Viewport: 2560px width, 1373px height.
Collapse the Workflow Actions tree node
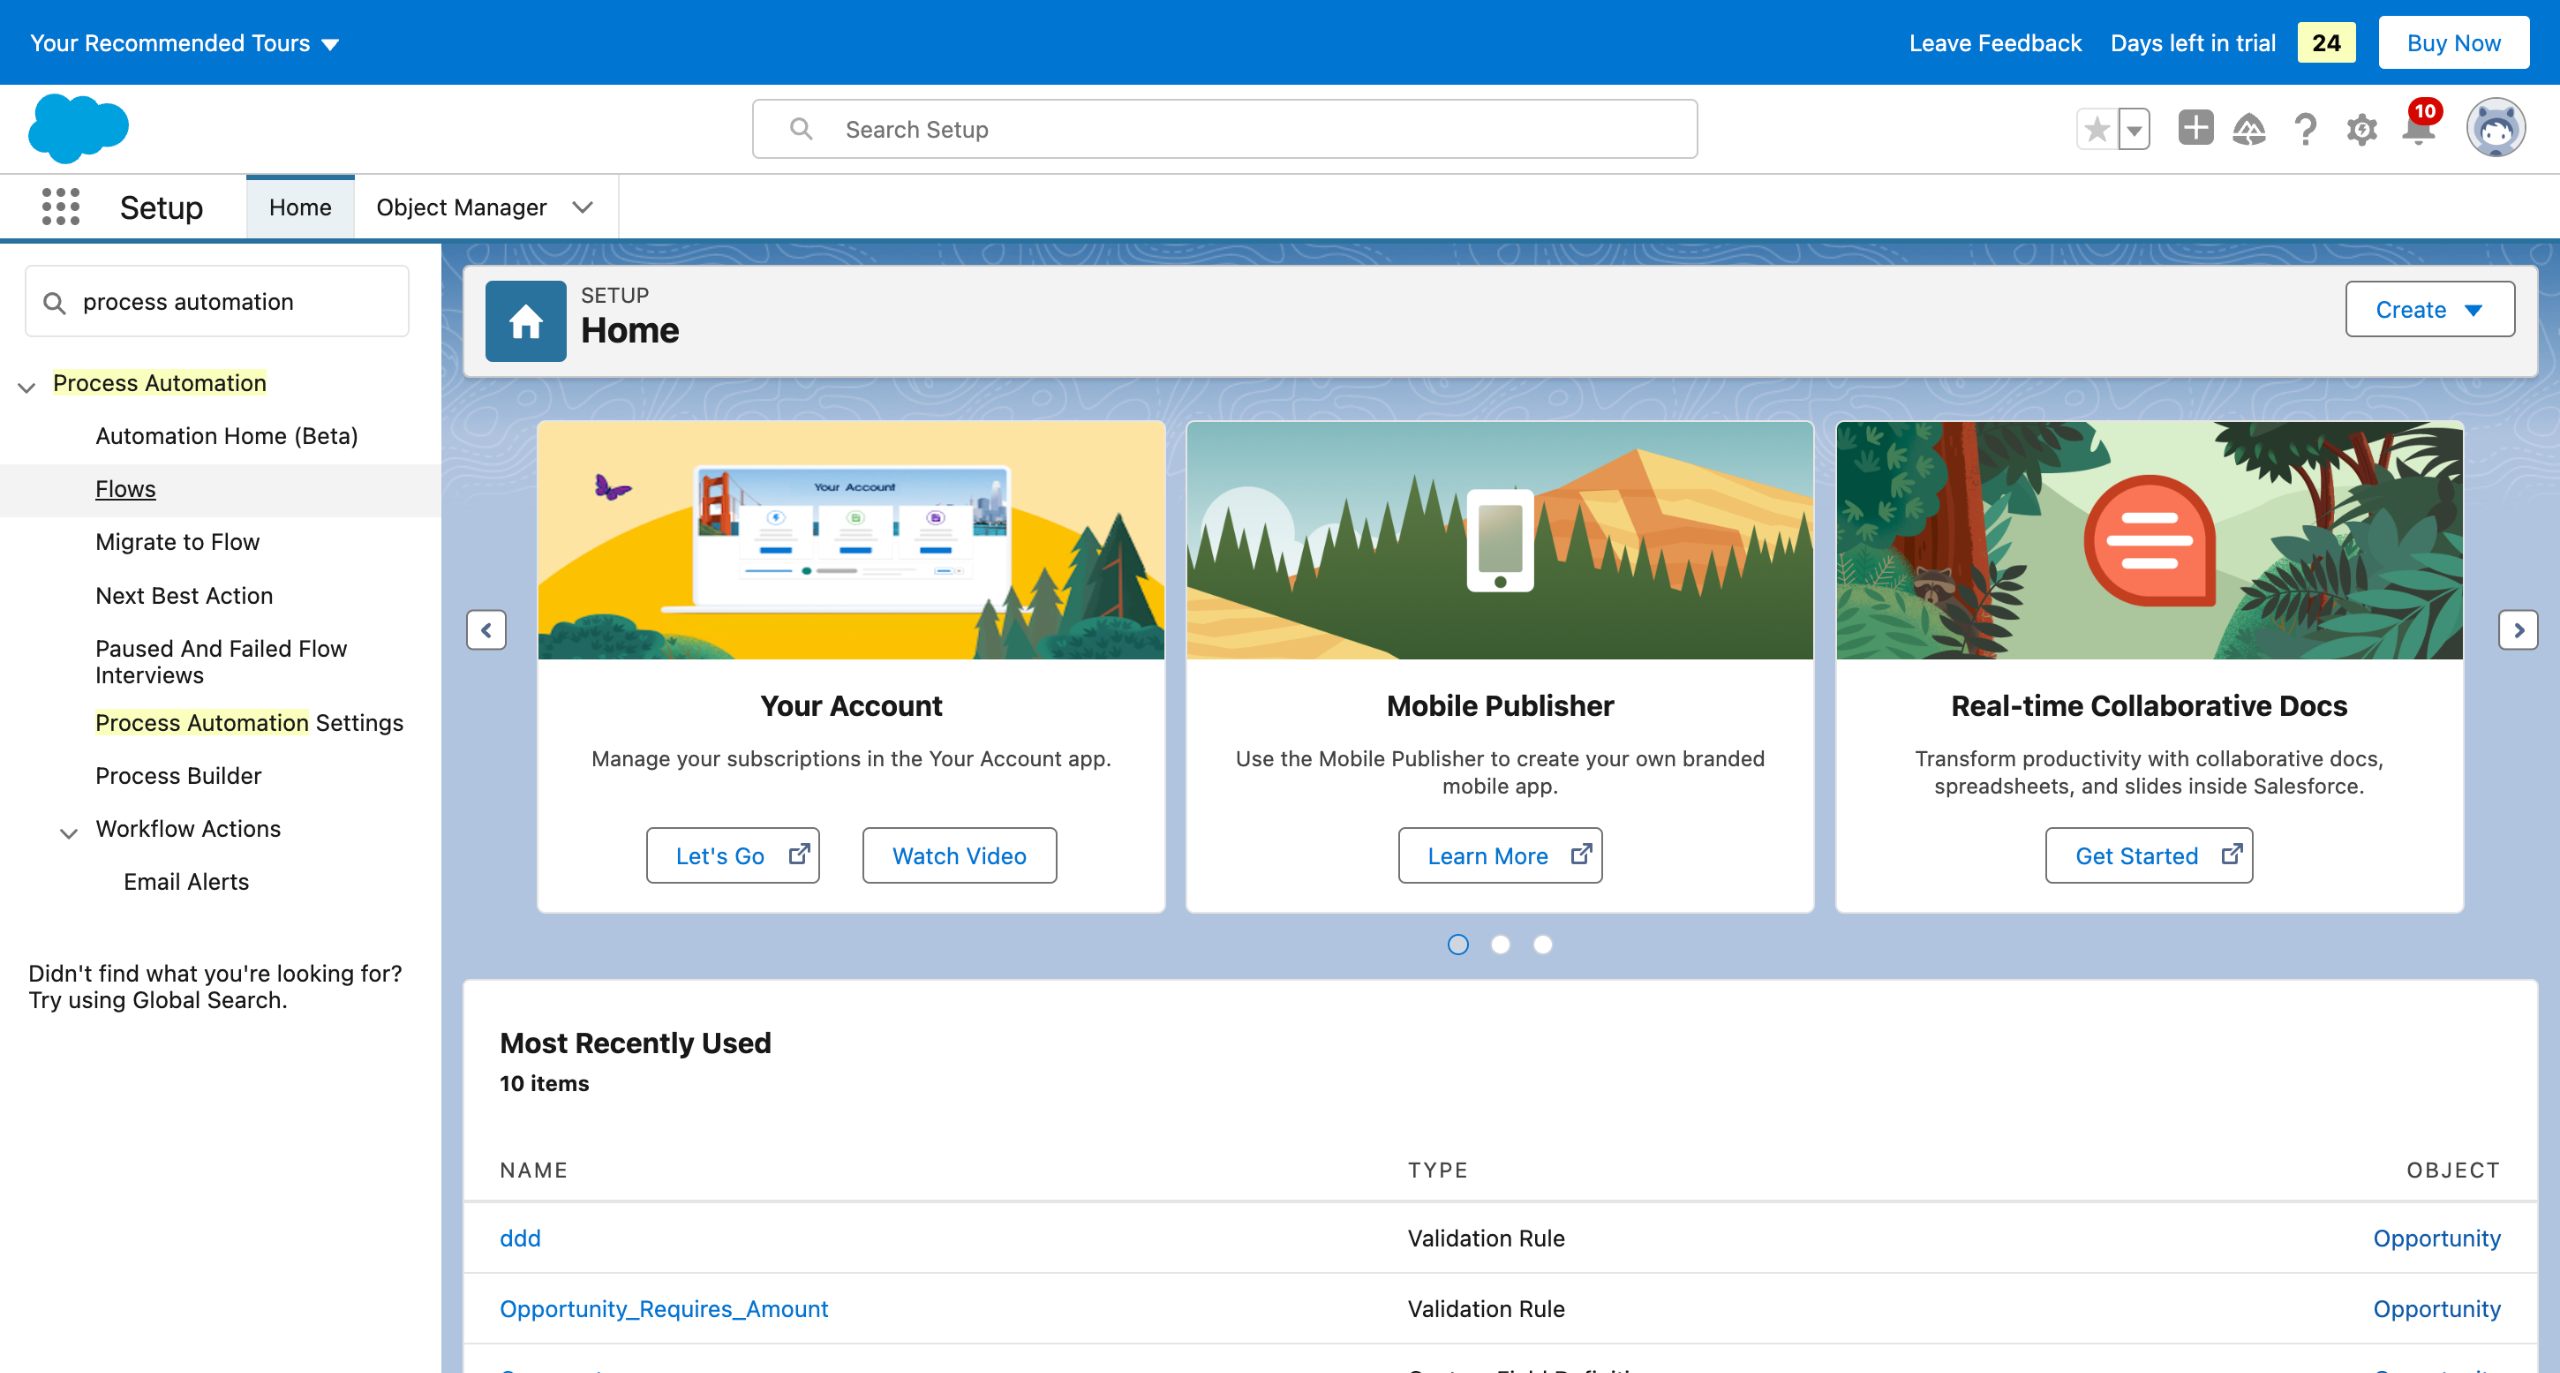pyautogui.click(x=69, y=832)
